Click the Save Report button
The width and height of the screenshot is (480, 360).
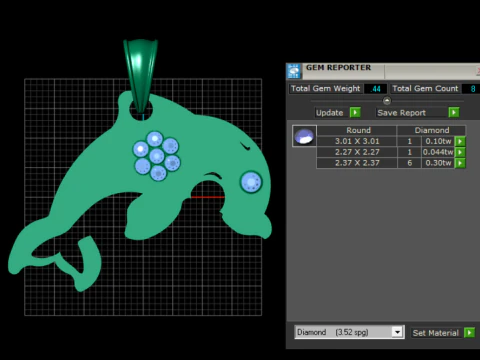pyautogui.click(x=412, y=113)
